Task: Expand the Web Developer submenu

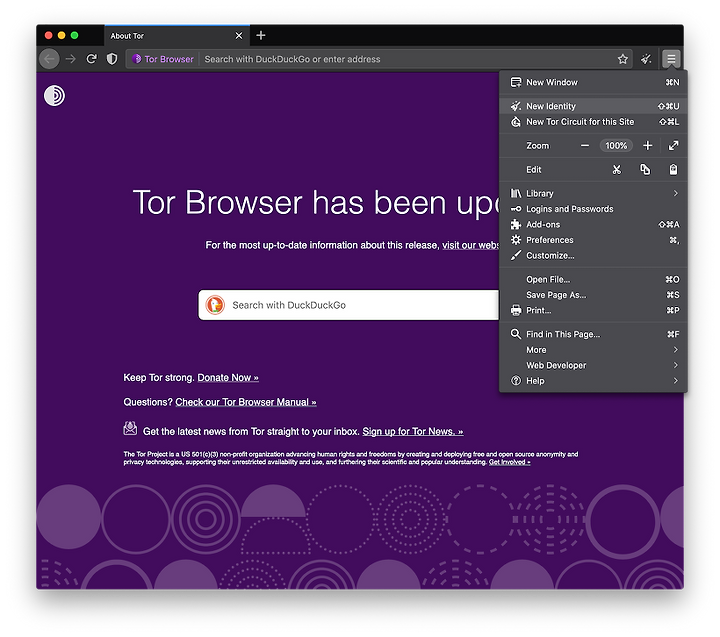Action: 593,366
